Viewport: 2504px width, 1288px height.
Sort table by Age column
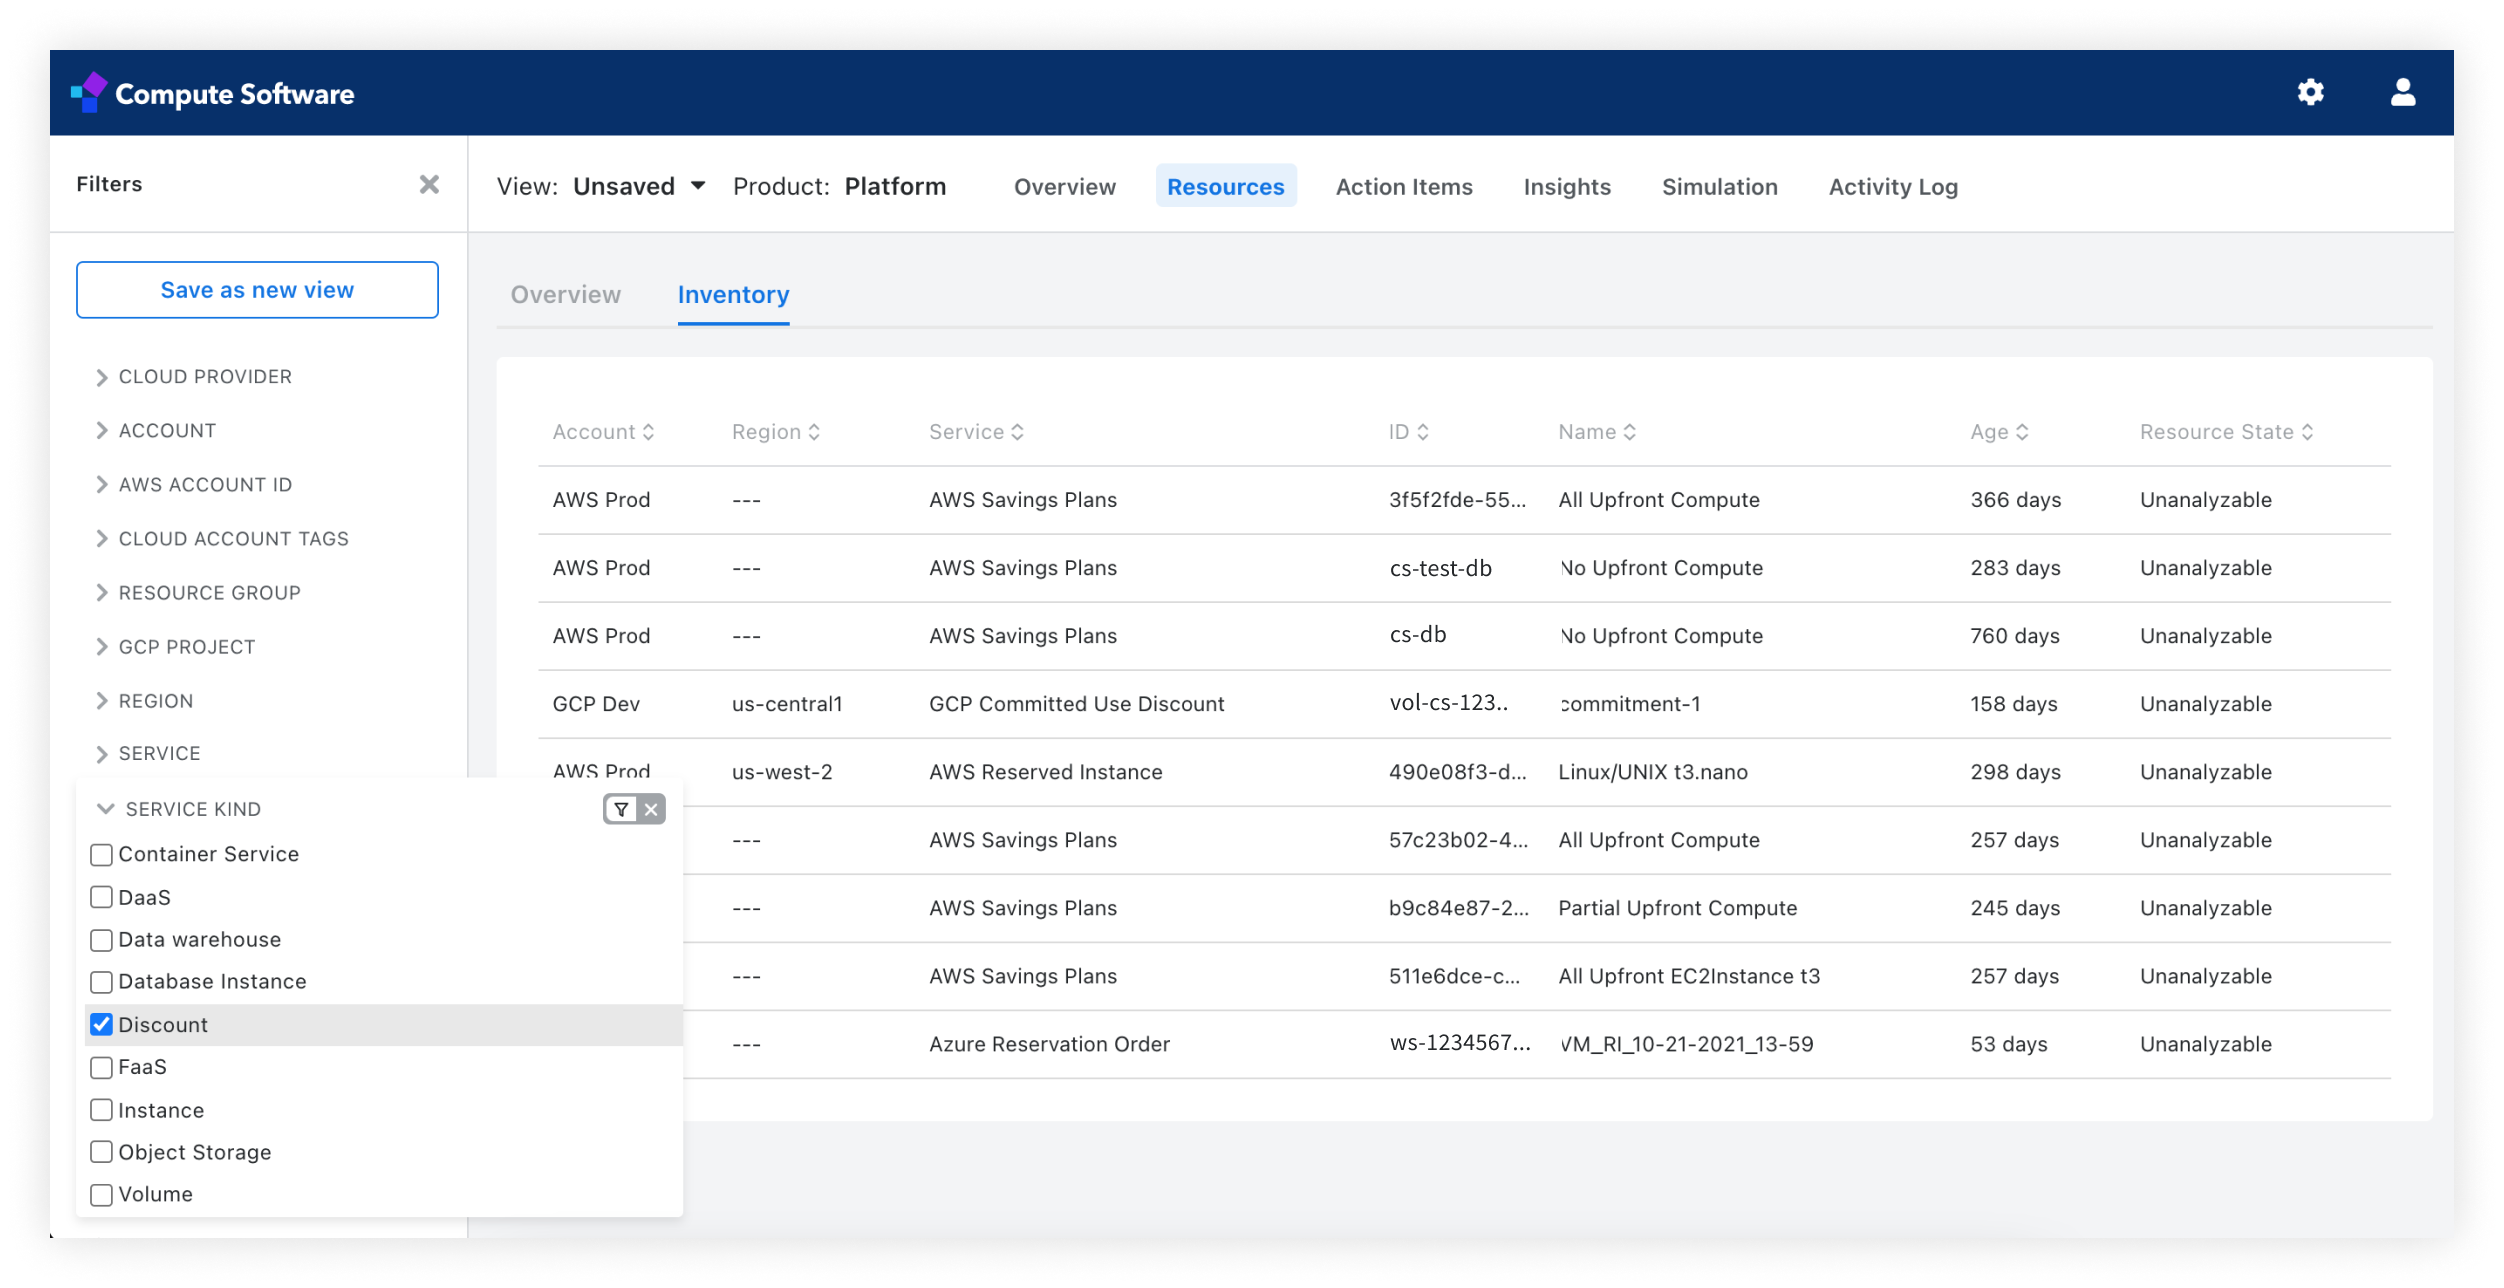pyautogui.click(x=1999, y=432)
